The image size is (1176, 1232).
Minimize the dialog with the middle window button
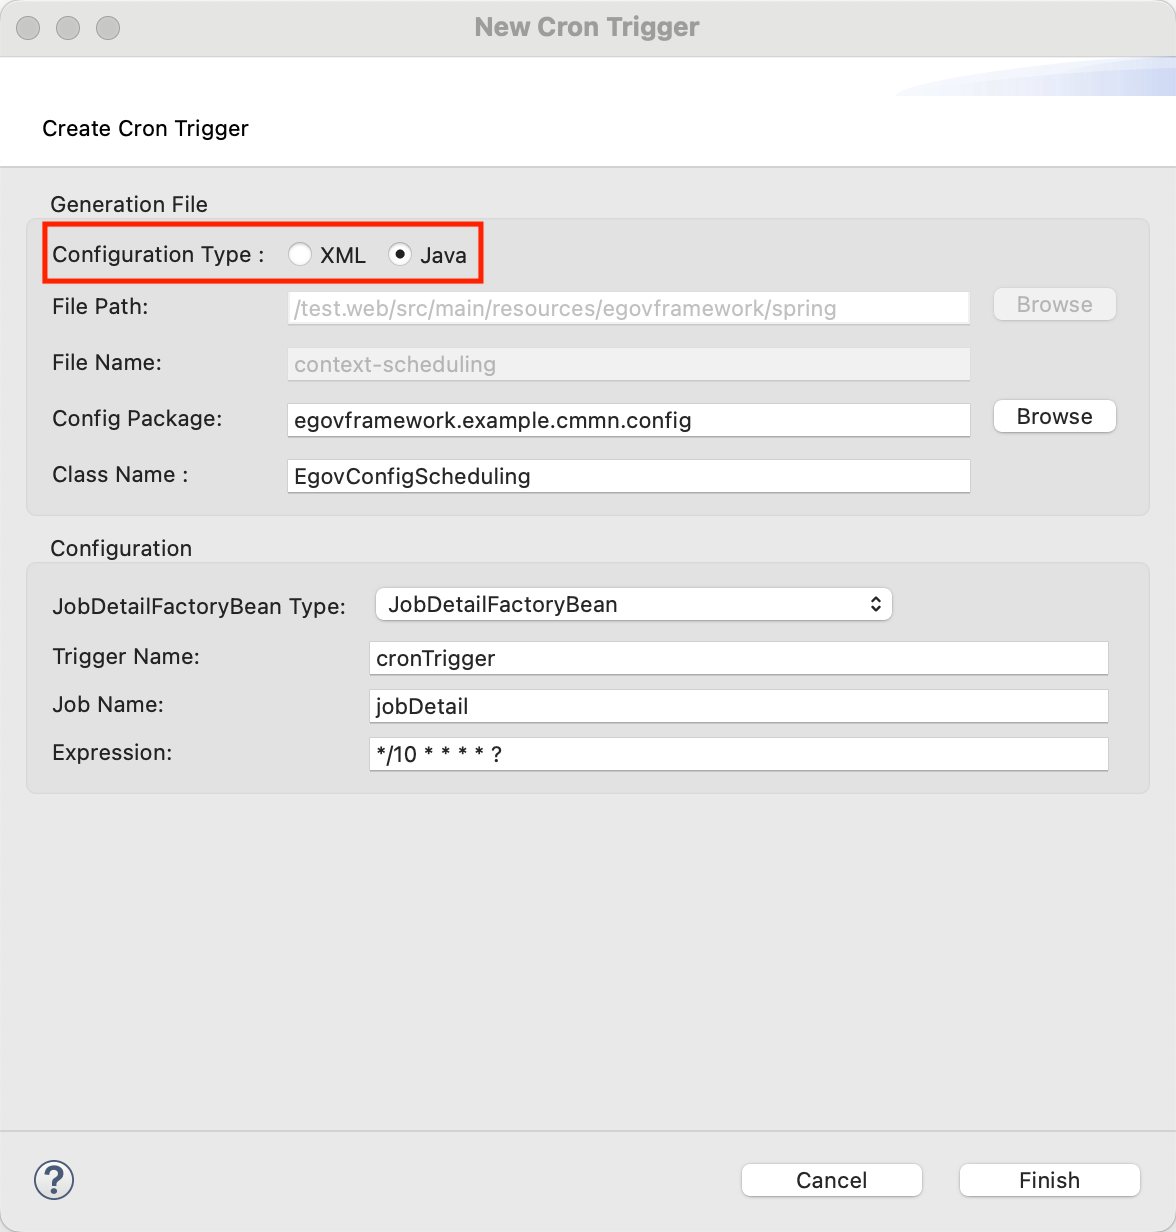click(68, 28)
